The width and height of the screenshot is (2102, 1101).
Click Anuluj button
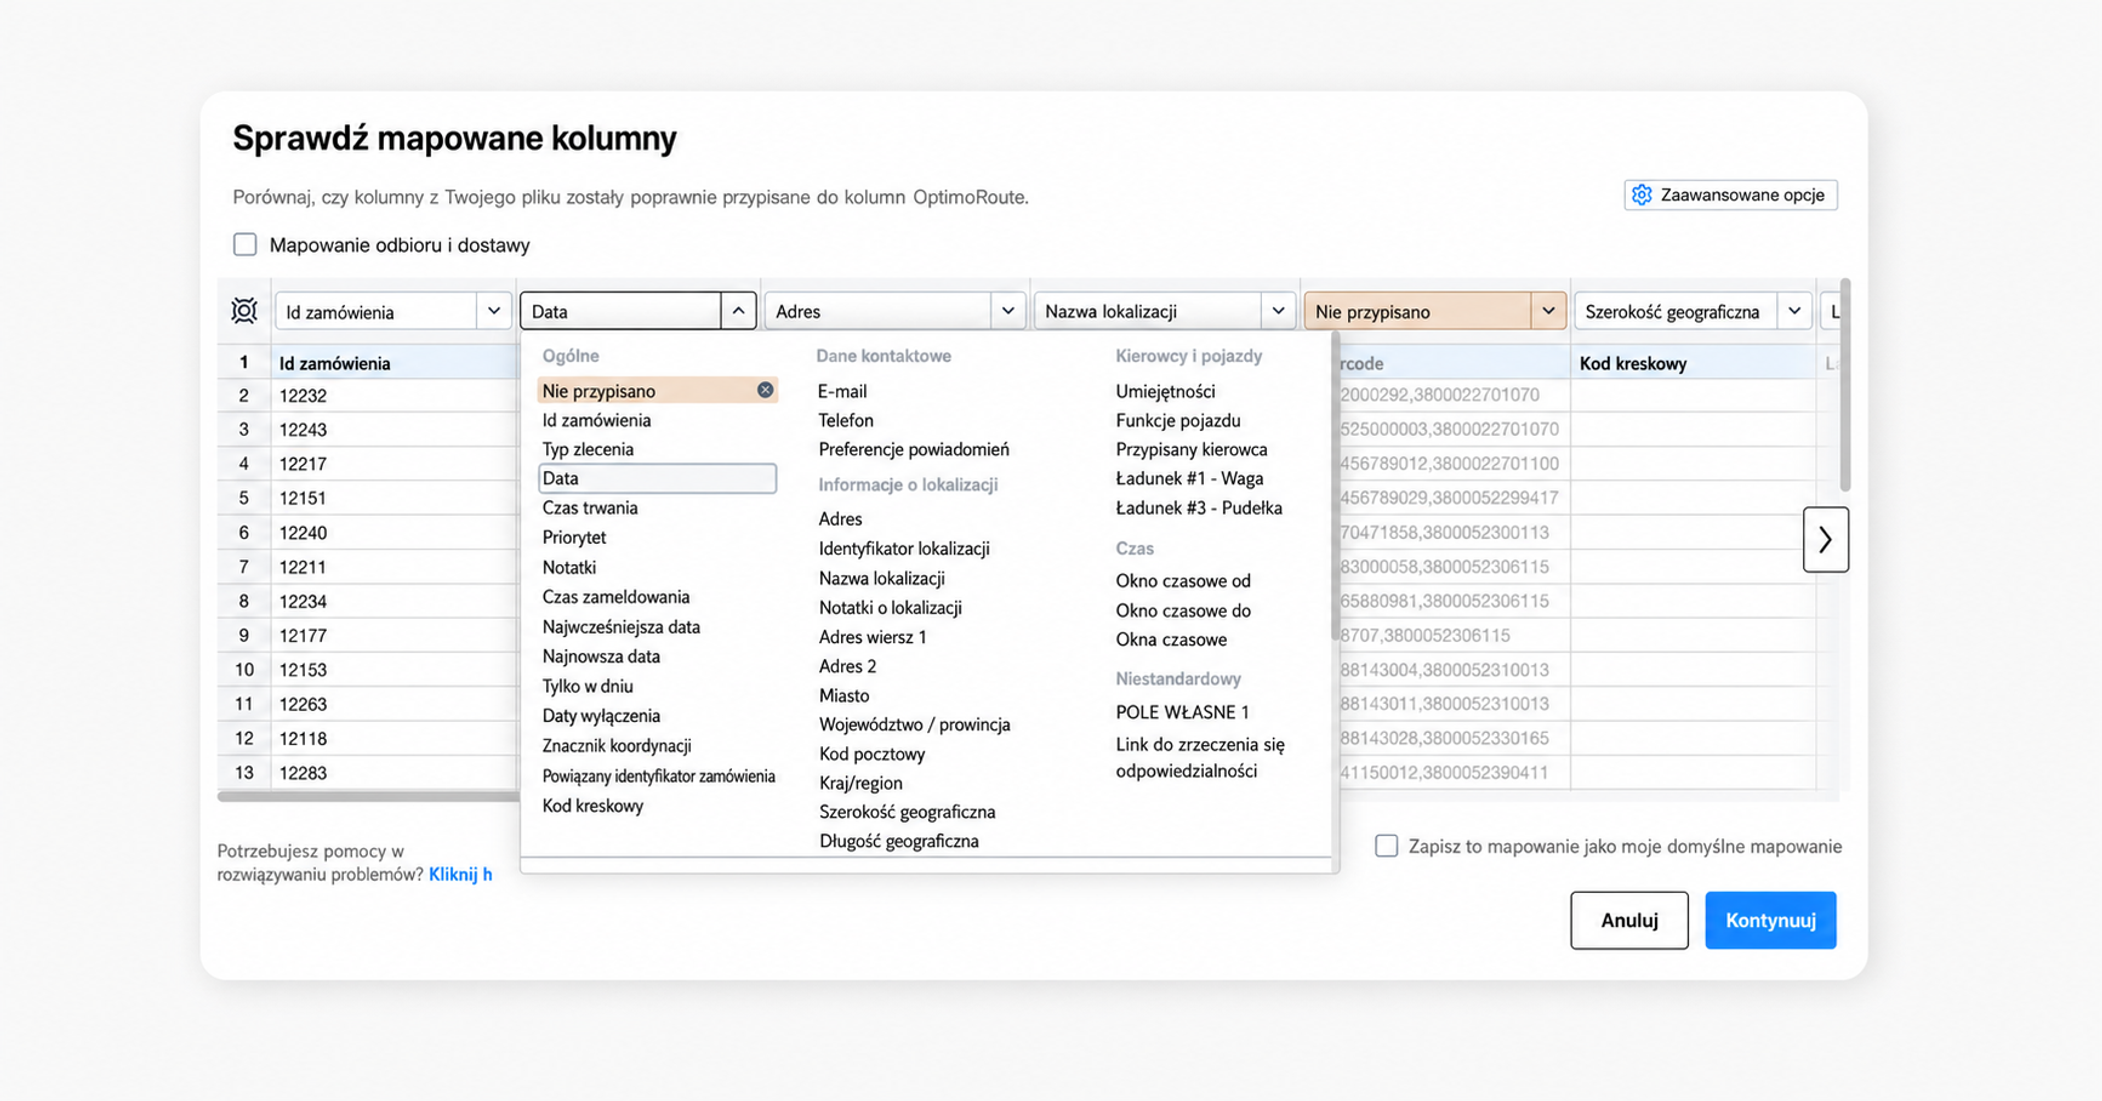(1629, 920)
